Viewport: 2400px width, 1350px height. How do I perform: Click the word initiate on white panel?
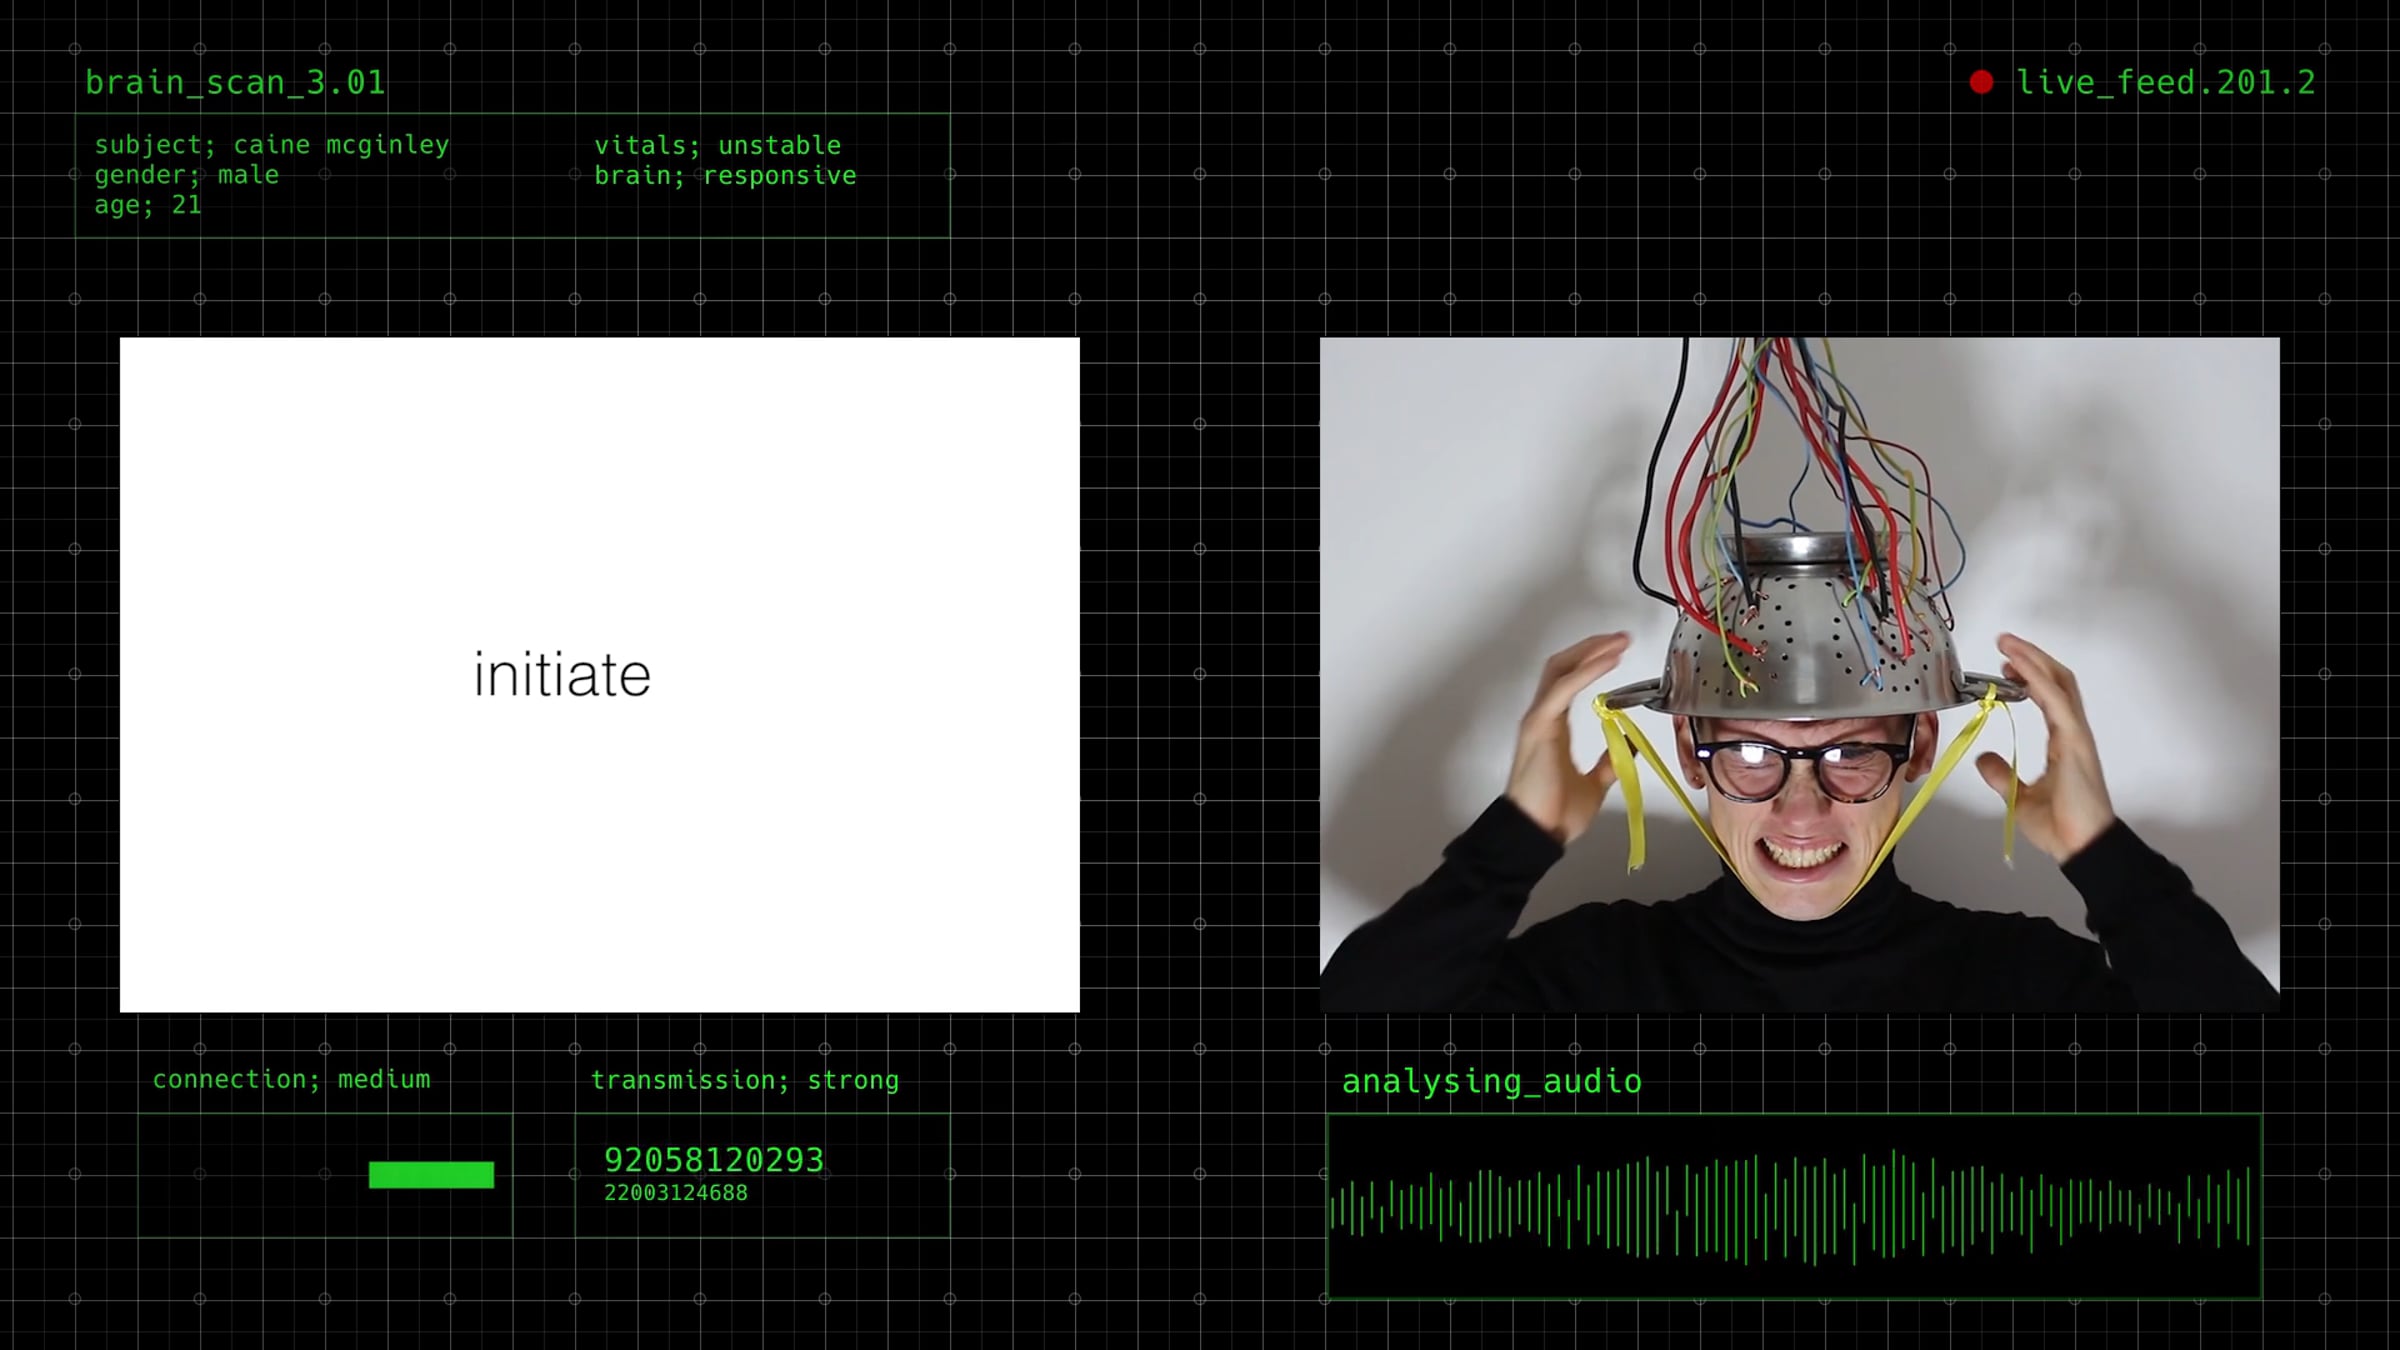click(562, 675)
